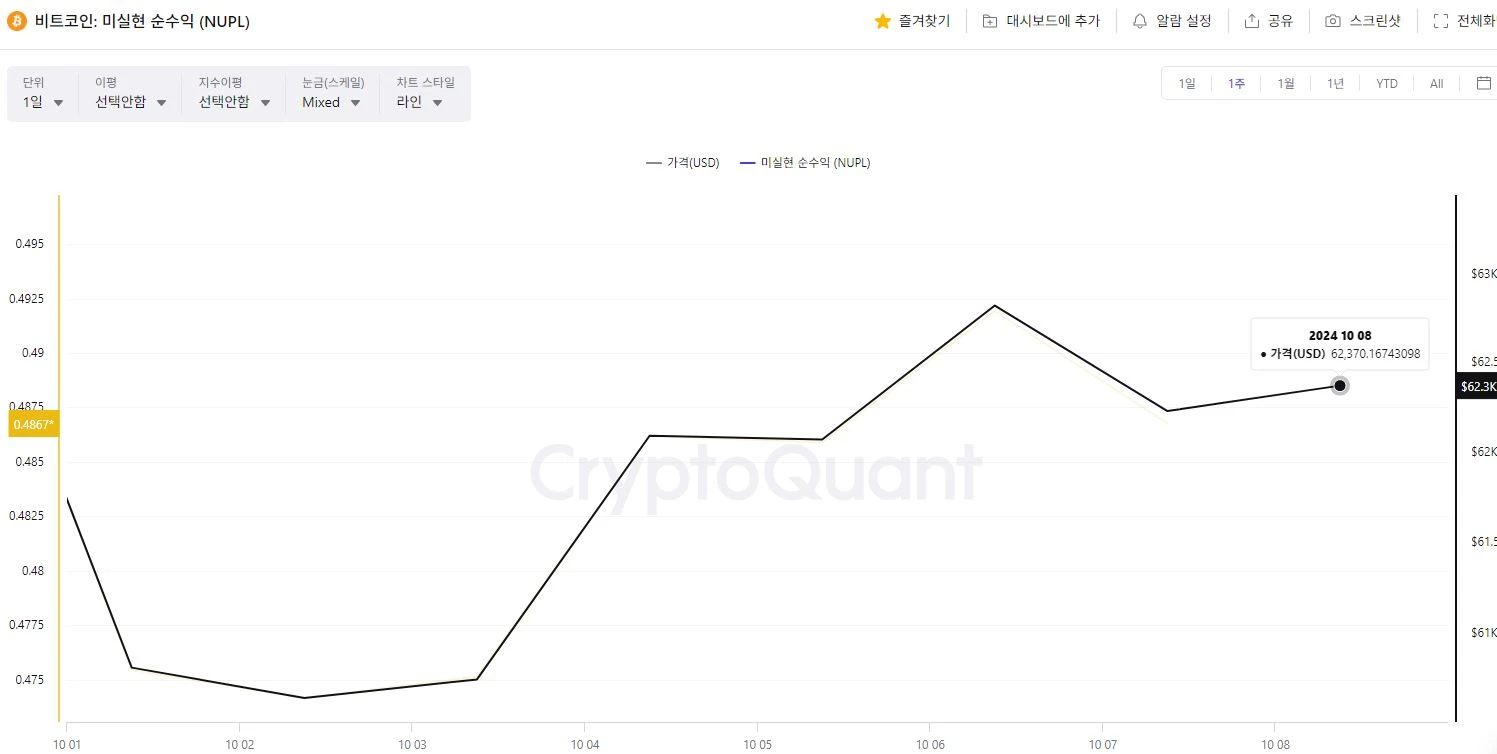
Task: Click the alarm bell icon
Action: point(1140,21)
